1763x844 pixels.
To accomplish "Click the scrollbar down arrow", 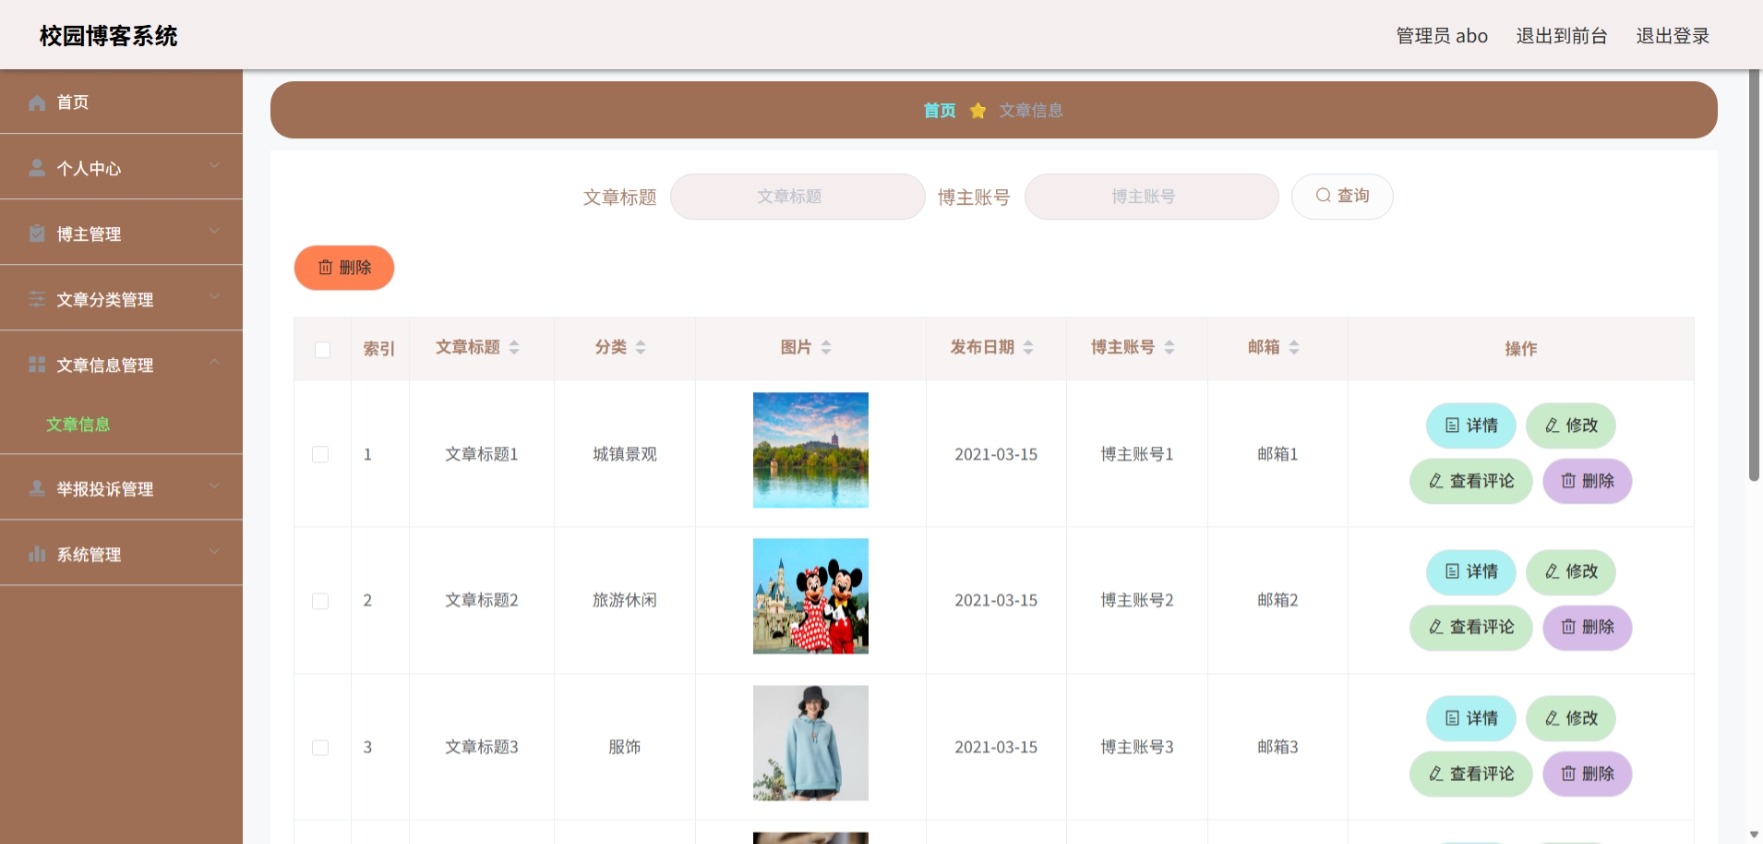I will [x=1754, y=835].
